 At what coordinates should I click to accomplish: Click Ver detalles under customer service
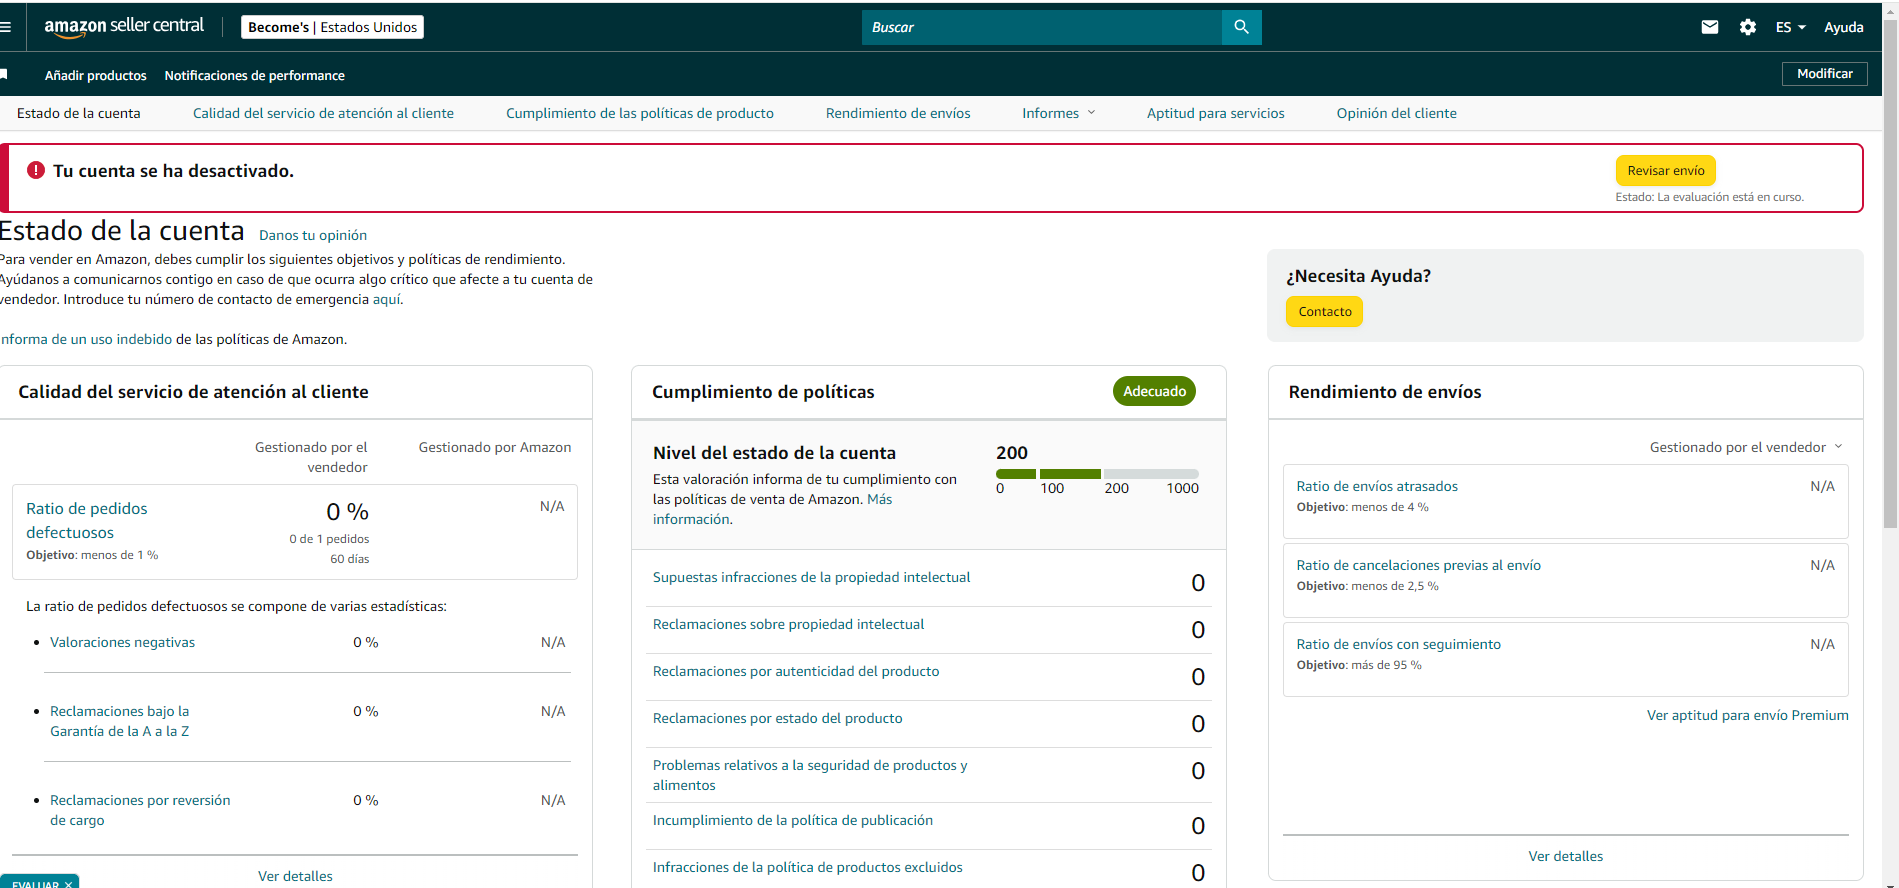[295, 876]
